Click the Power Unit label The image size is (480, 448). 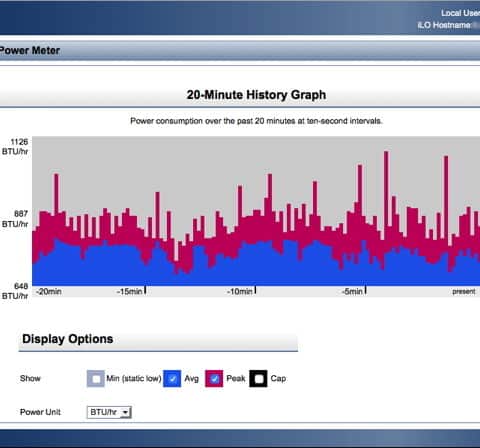pyautogui.click(x=40, y=412)
